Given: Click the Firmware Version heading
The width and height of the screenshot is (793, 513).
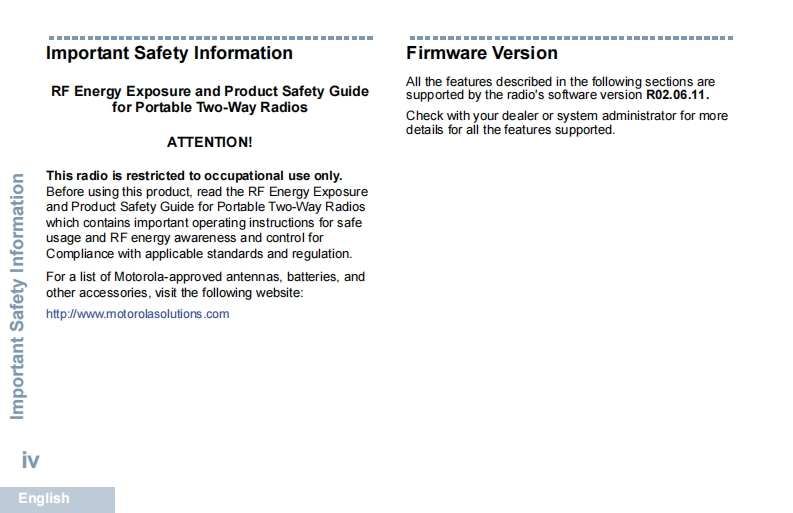Looking at the screenshot, I should click(482, 53).
